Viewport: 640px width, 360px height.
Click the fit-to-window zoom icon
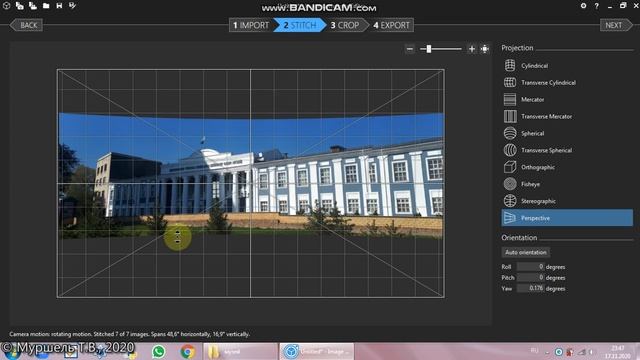[x=484, y=49]
